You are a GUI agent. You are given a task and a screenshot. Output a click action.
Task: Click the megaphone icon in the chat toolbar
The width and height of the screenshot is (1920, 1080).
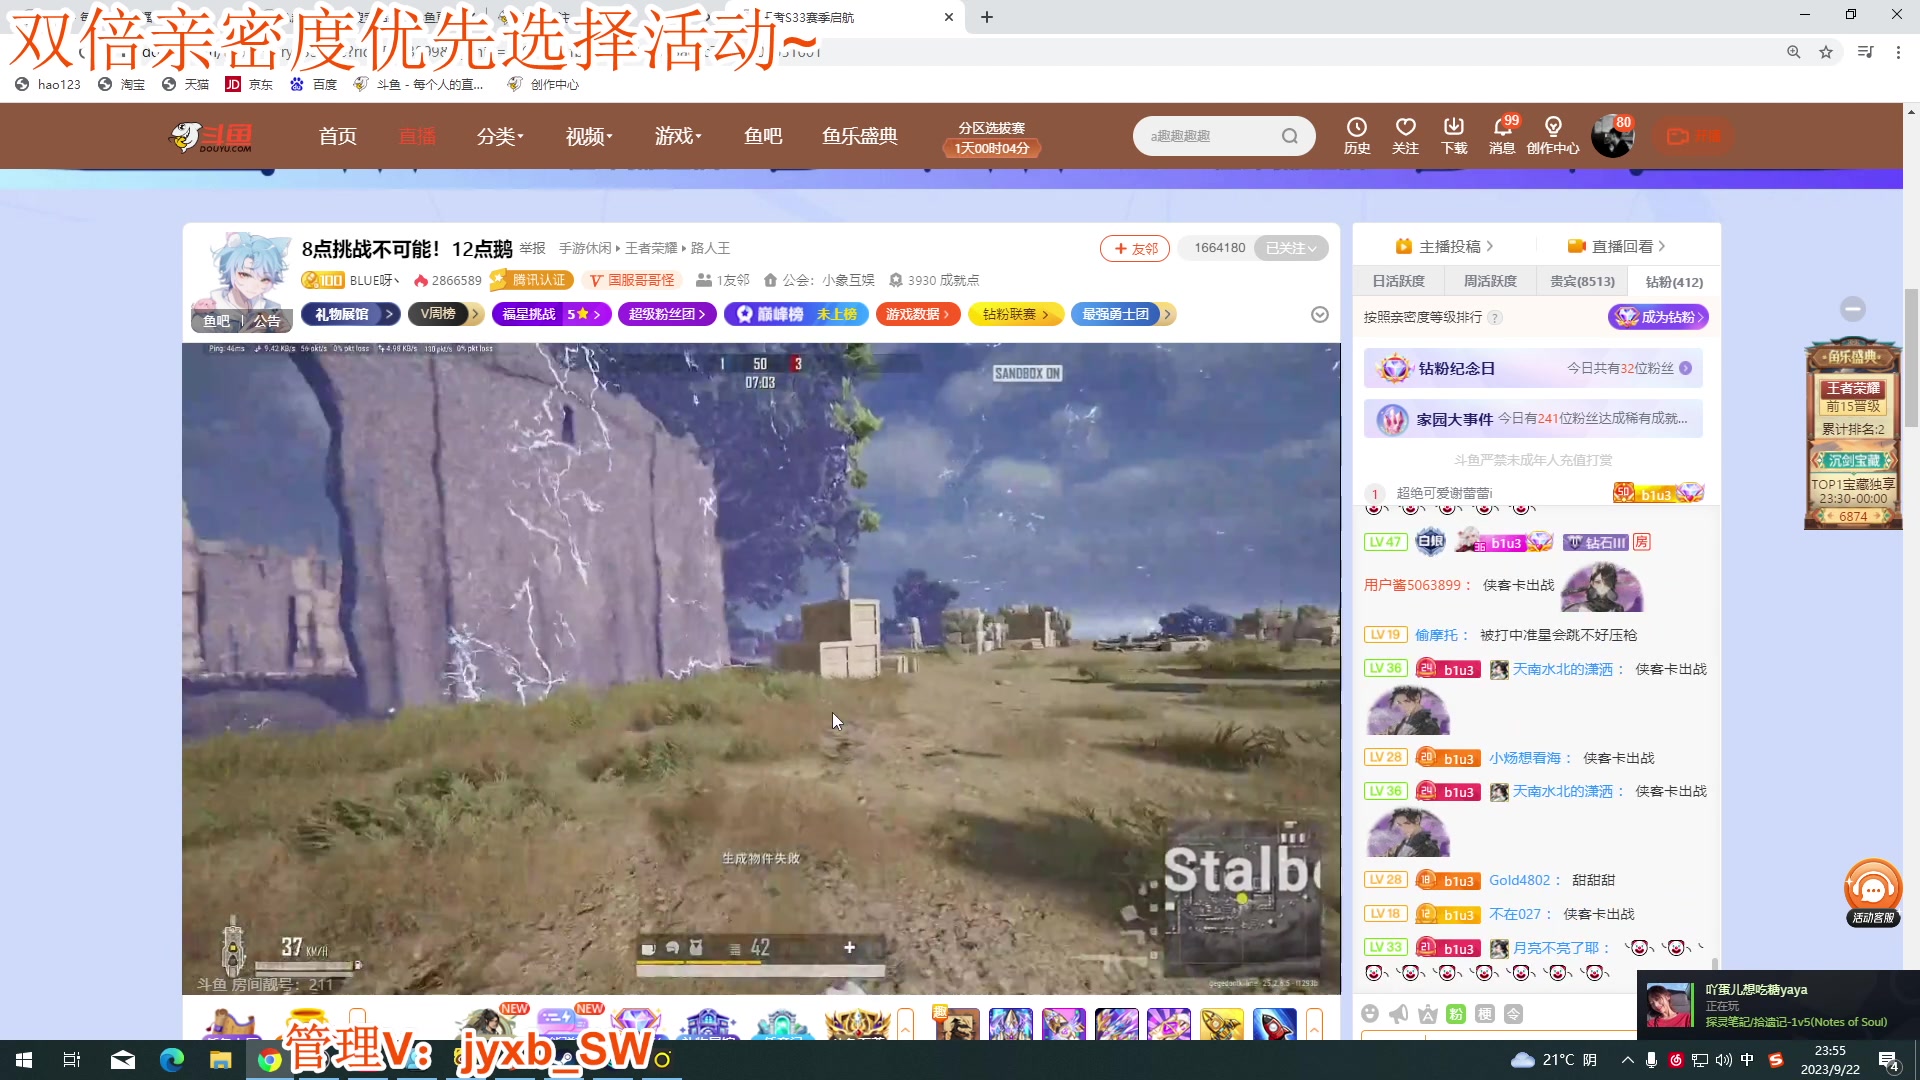[x=1399, y=1014]
